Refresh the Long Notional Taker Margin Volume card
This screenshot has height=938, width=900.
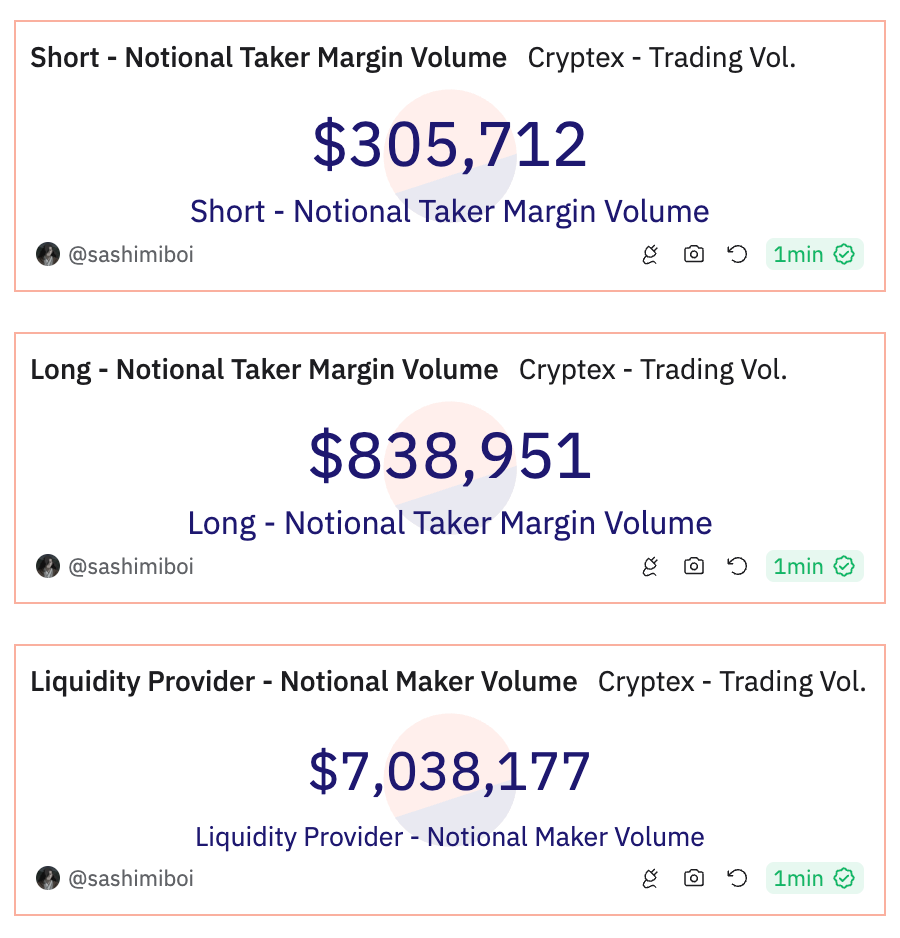click(737, 566)
